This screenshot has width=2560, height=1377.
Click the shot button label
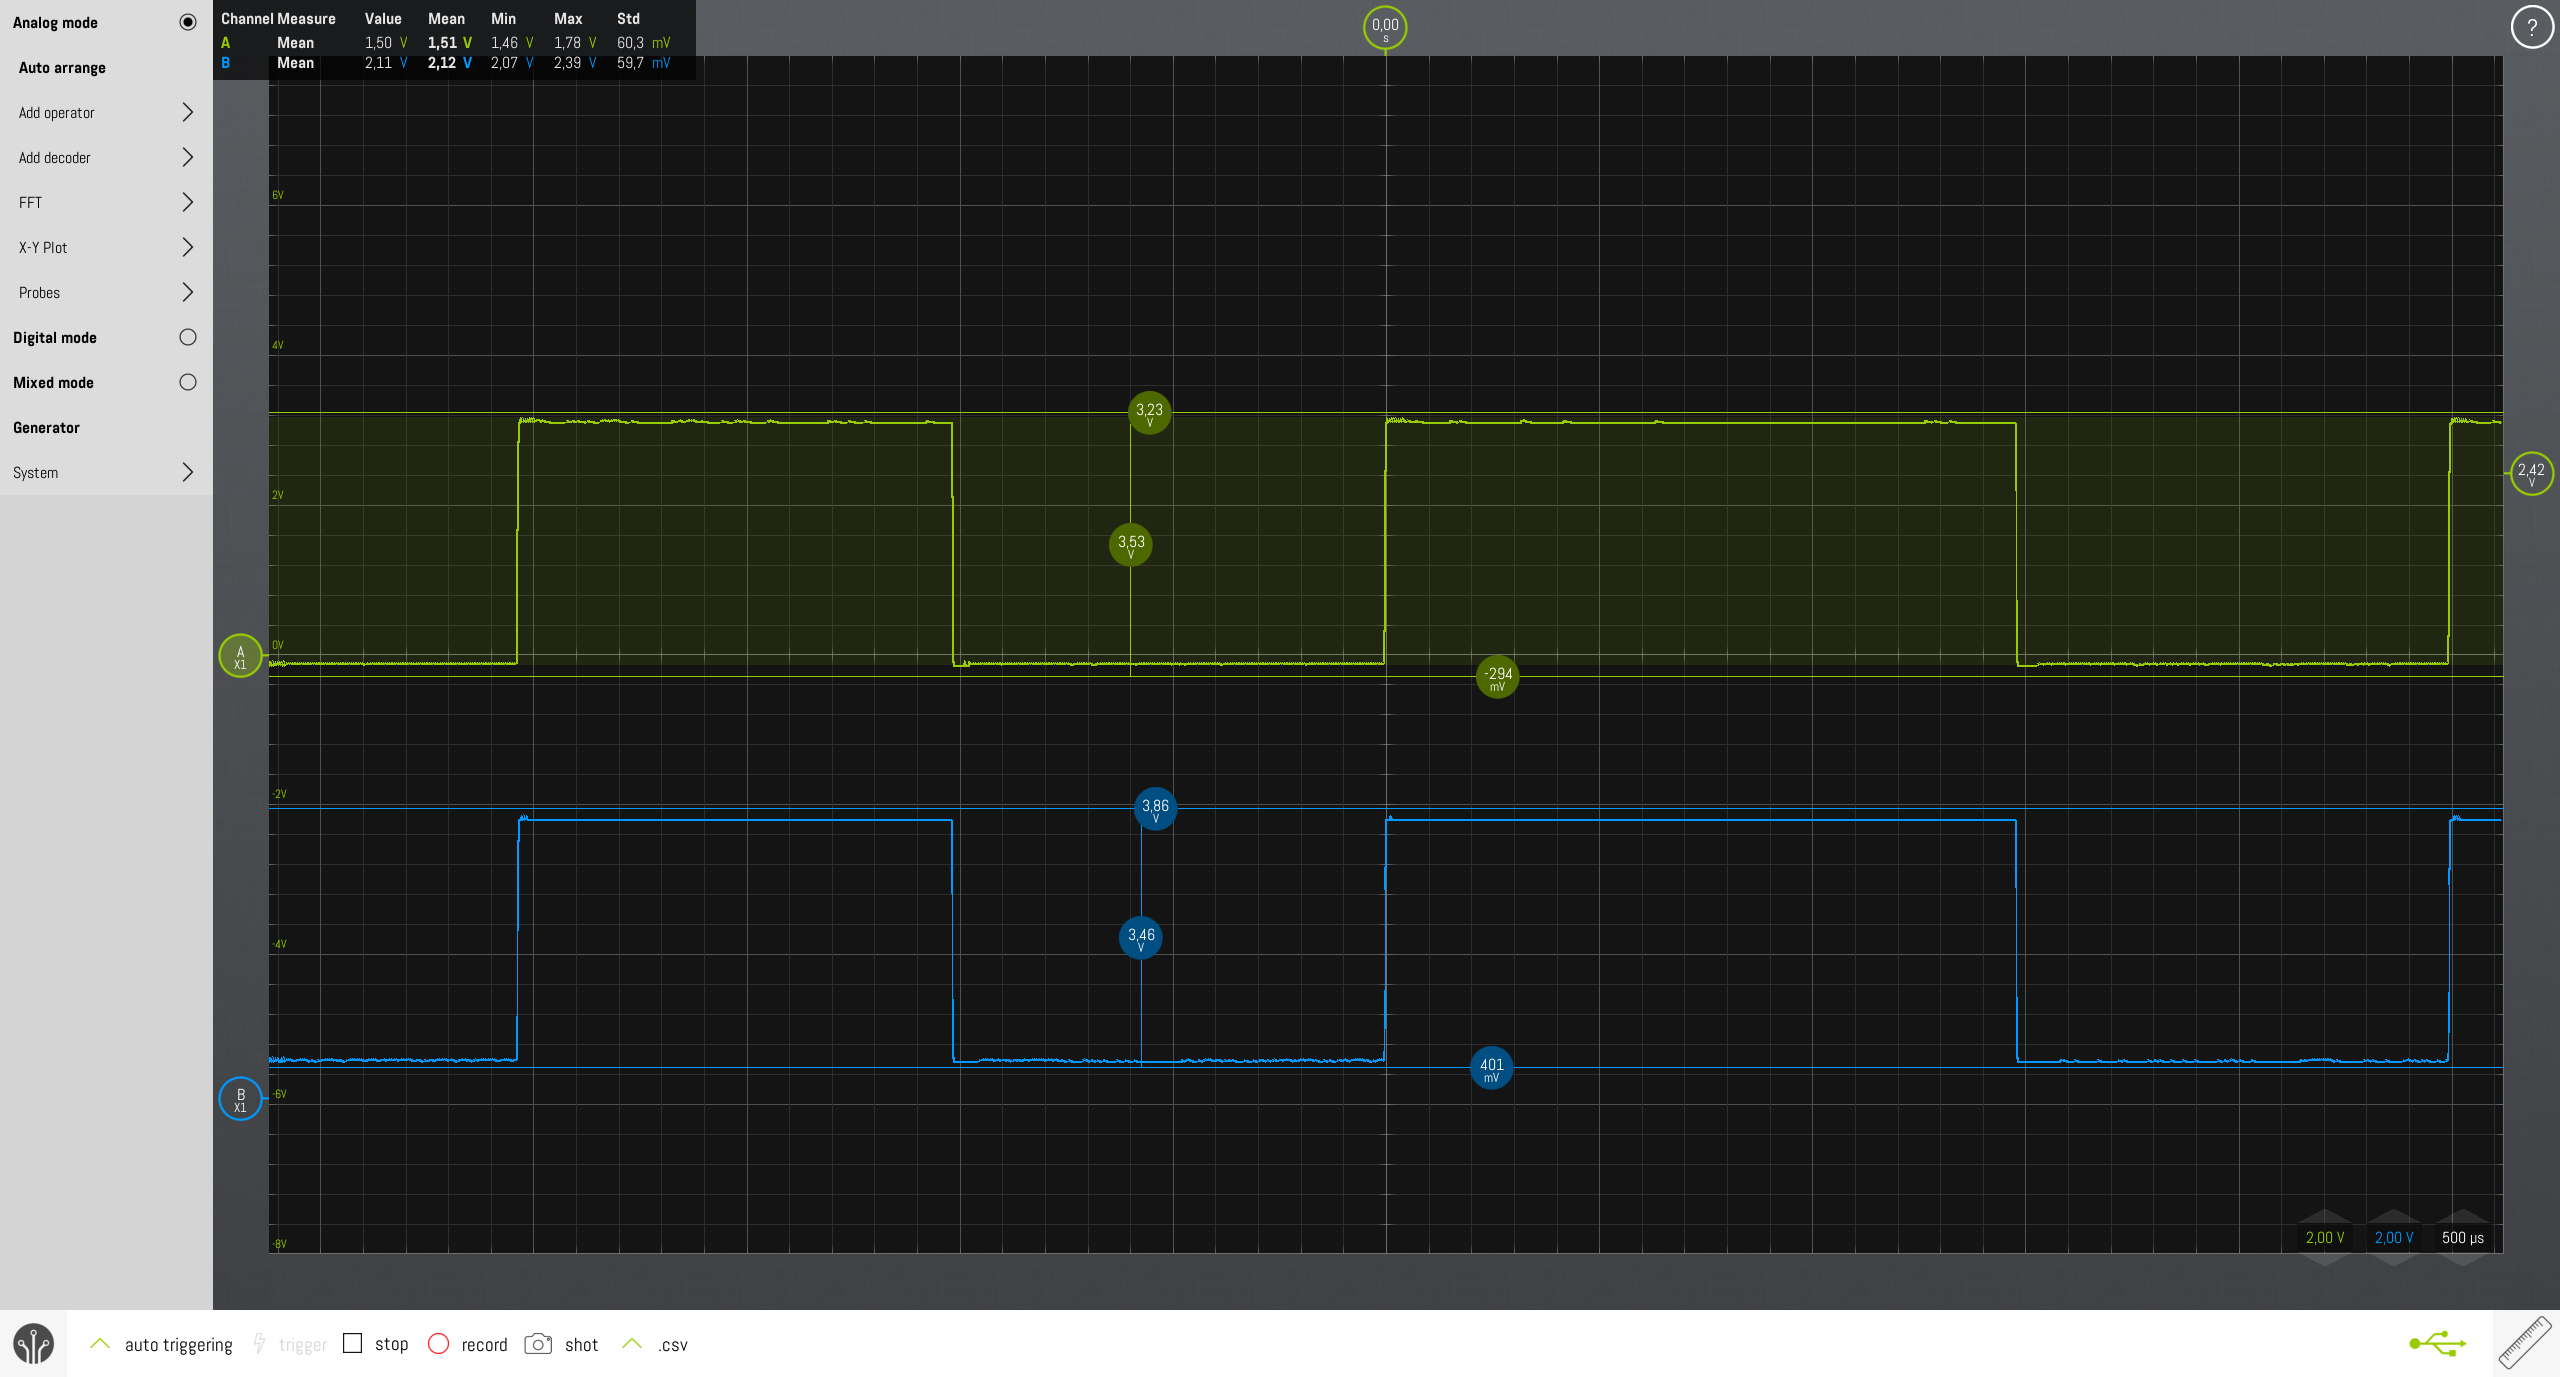point(581,1345)
